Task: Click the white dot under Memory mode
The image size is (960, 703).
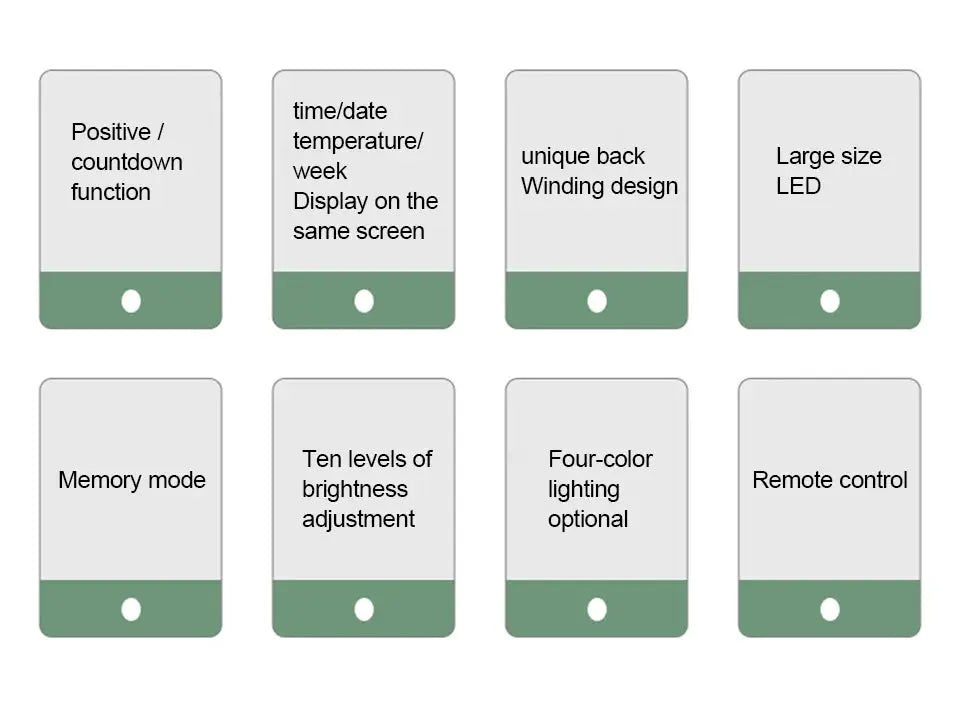Action: tap(131, 610)
